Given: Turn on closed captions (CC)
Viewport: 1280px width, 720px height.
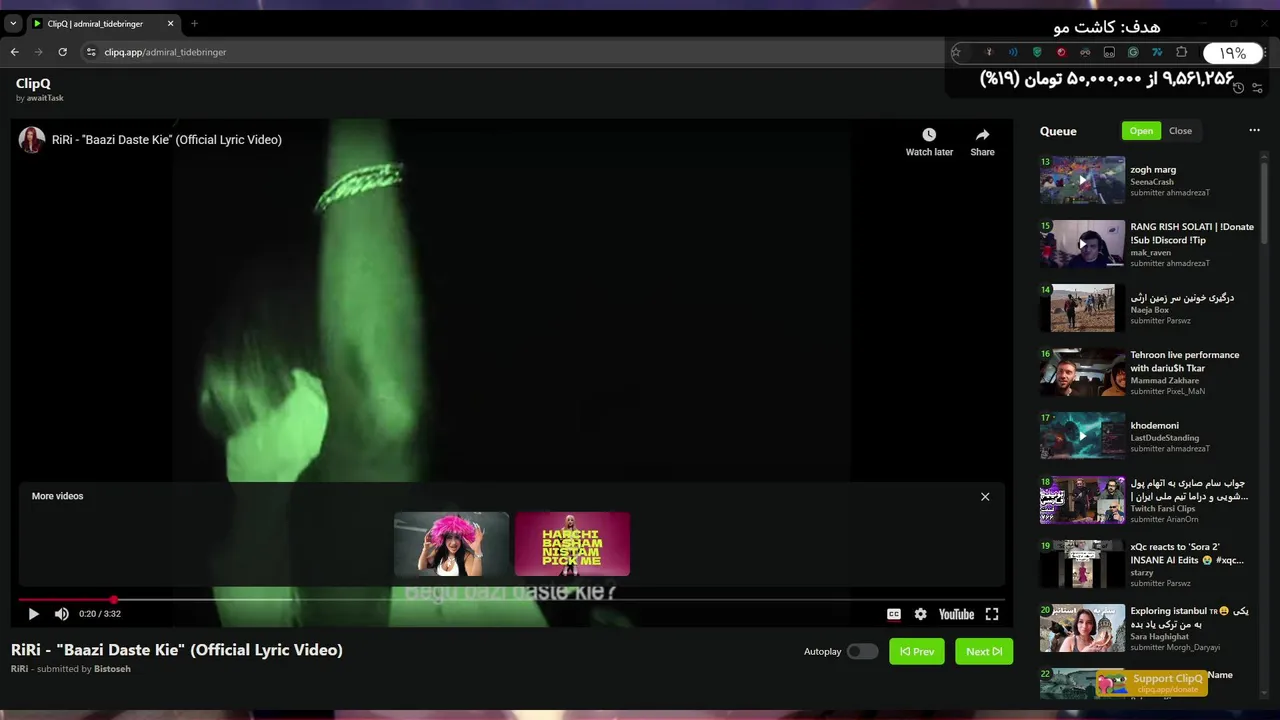Looking at the screenshot, I should coord(894,614).
